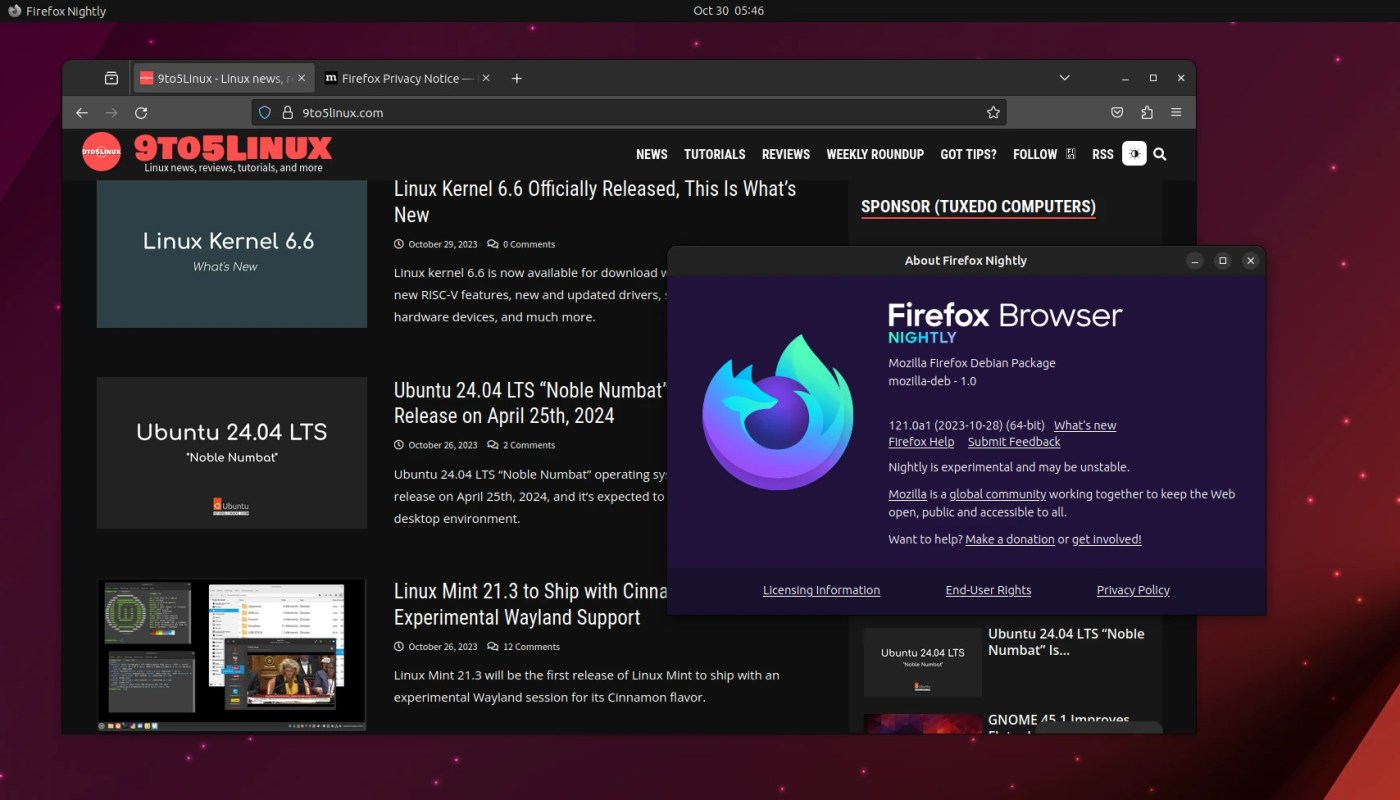Image resolution: width=1400 pixels, height=800 pixels.
Task: Bookmark this page with the star icon
Action: (993, 113)
